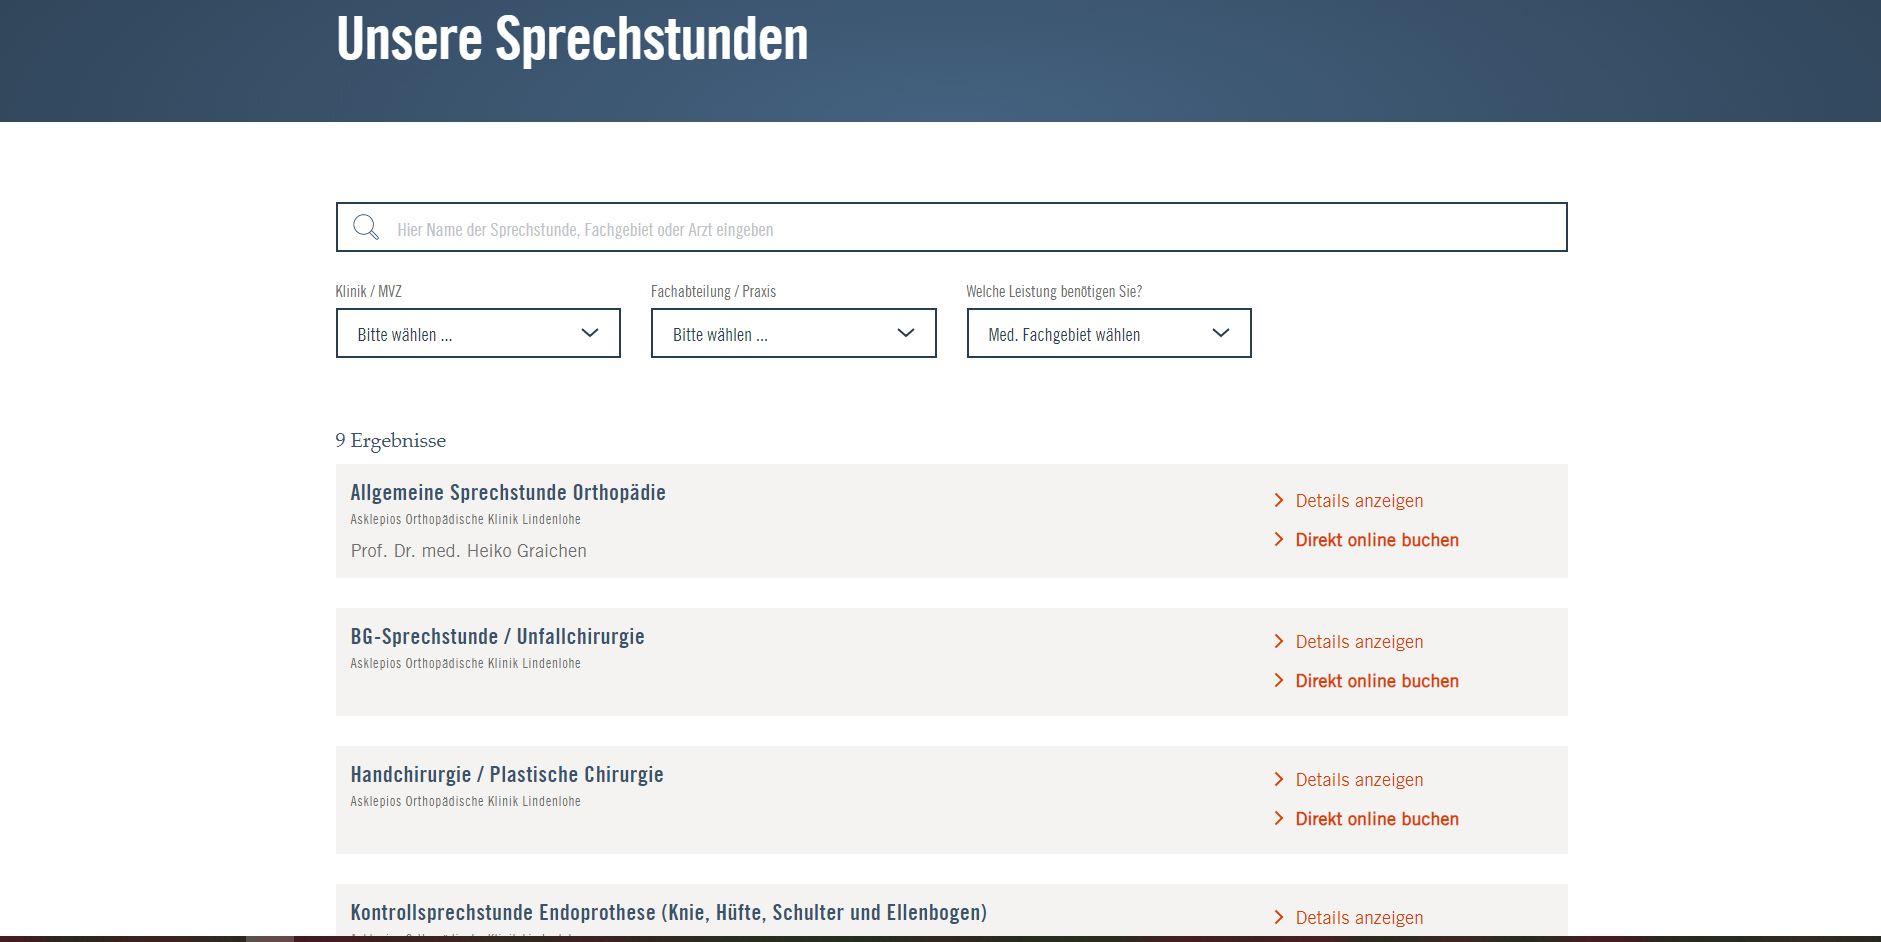
Task: Click clinic name under Handchirurgie
Action: [465, 801]
